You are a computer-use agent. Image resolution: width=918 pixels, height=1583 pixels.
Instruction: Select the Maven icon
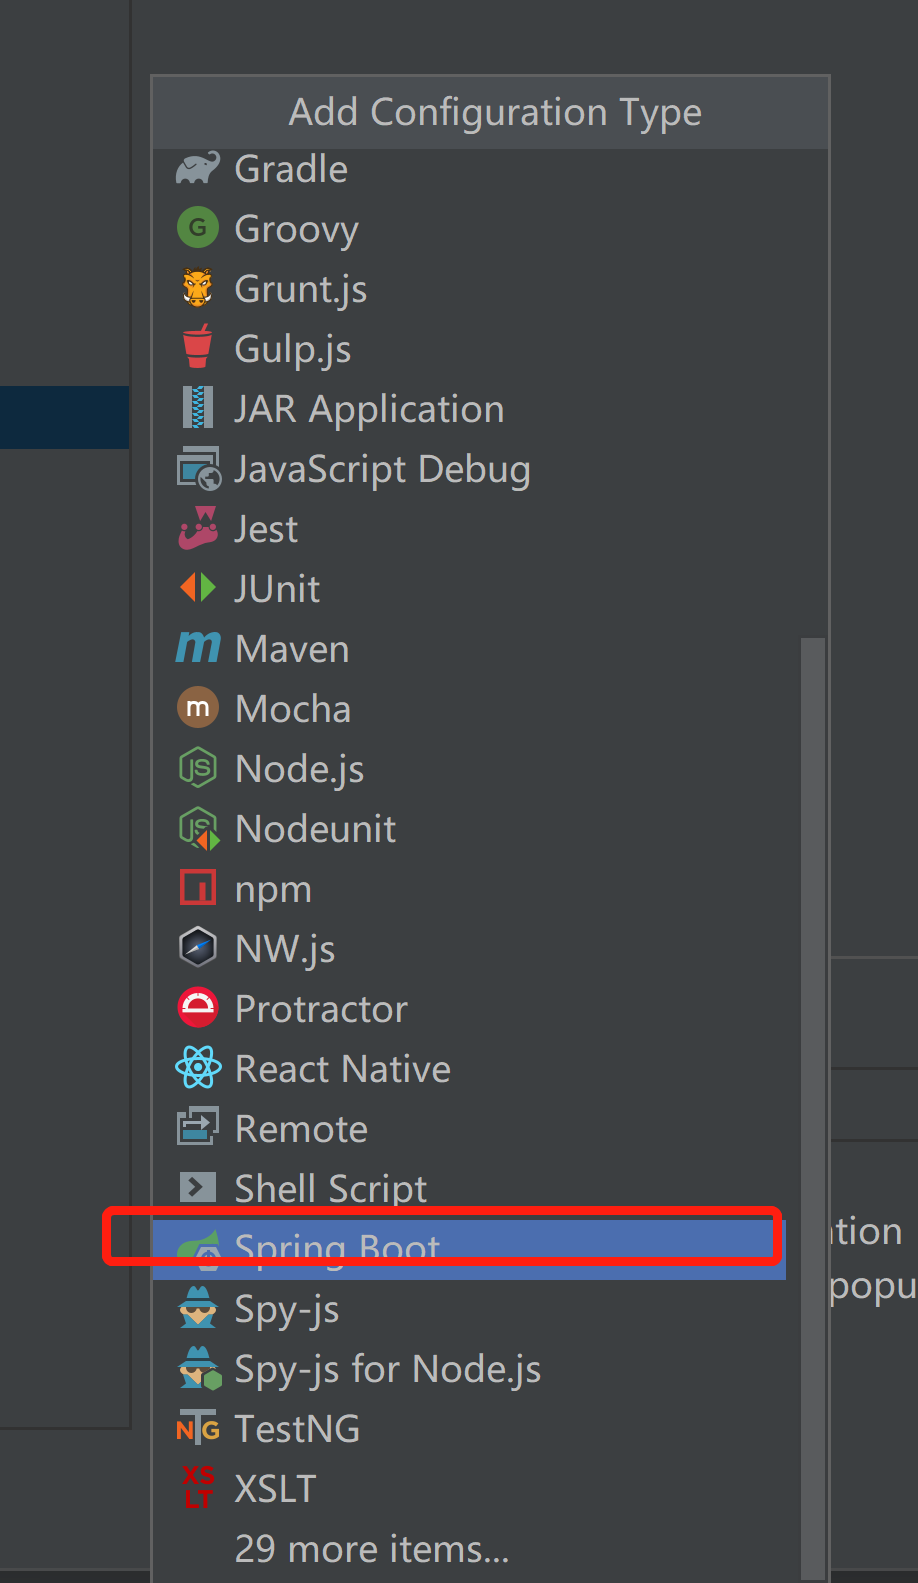(197, 648)
